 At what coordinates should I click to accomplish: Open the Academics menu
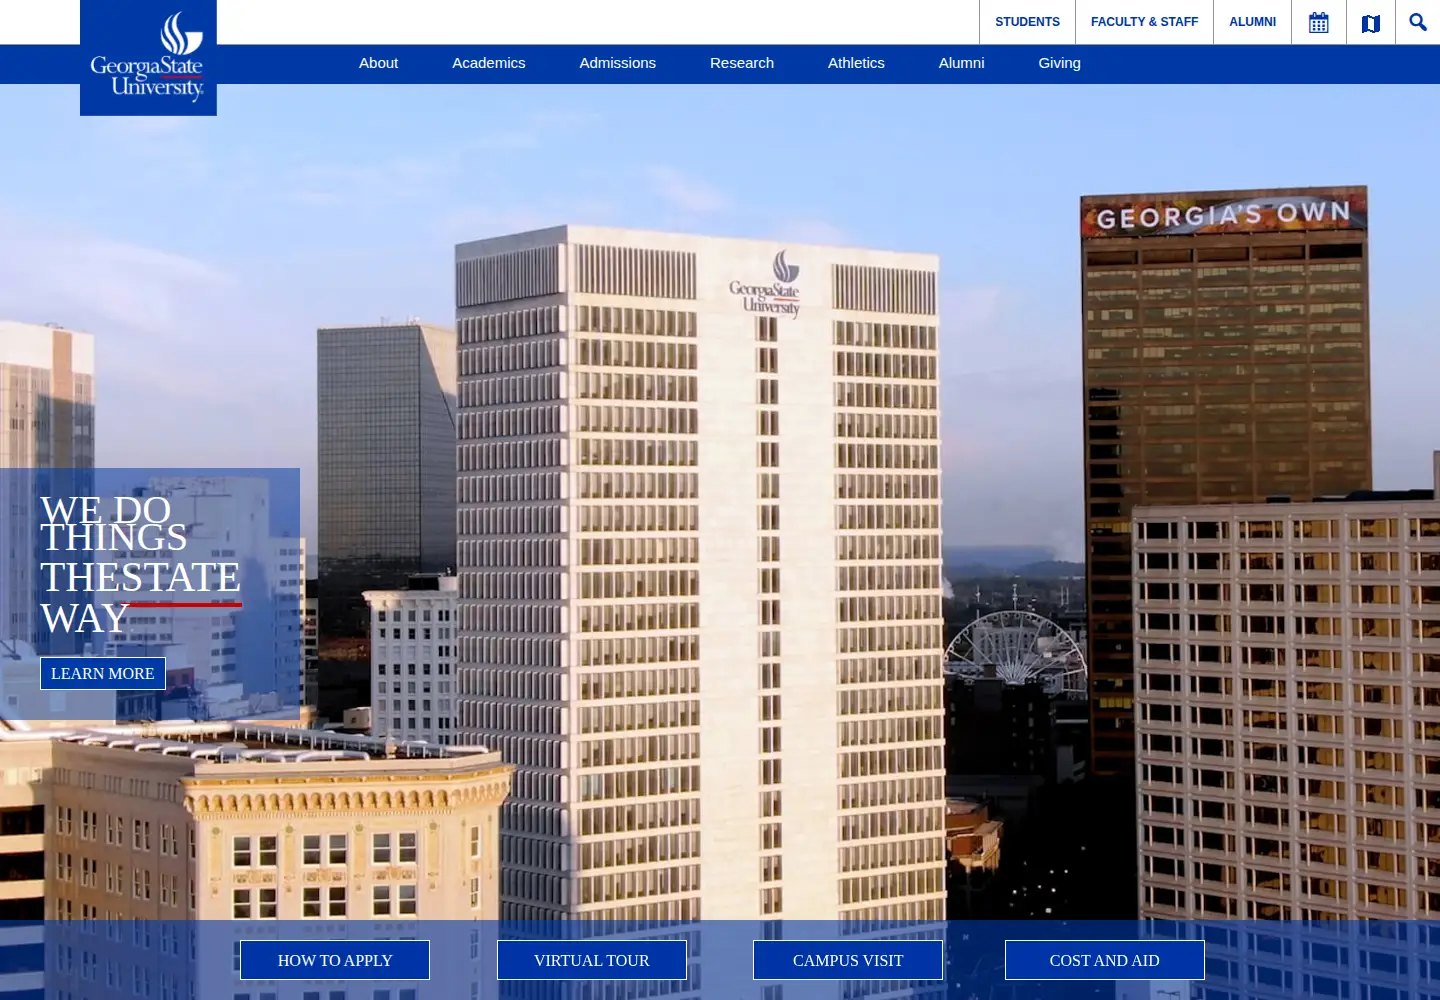[488, 63]
